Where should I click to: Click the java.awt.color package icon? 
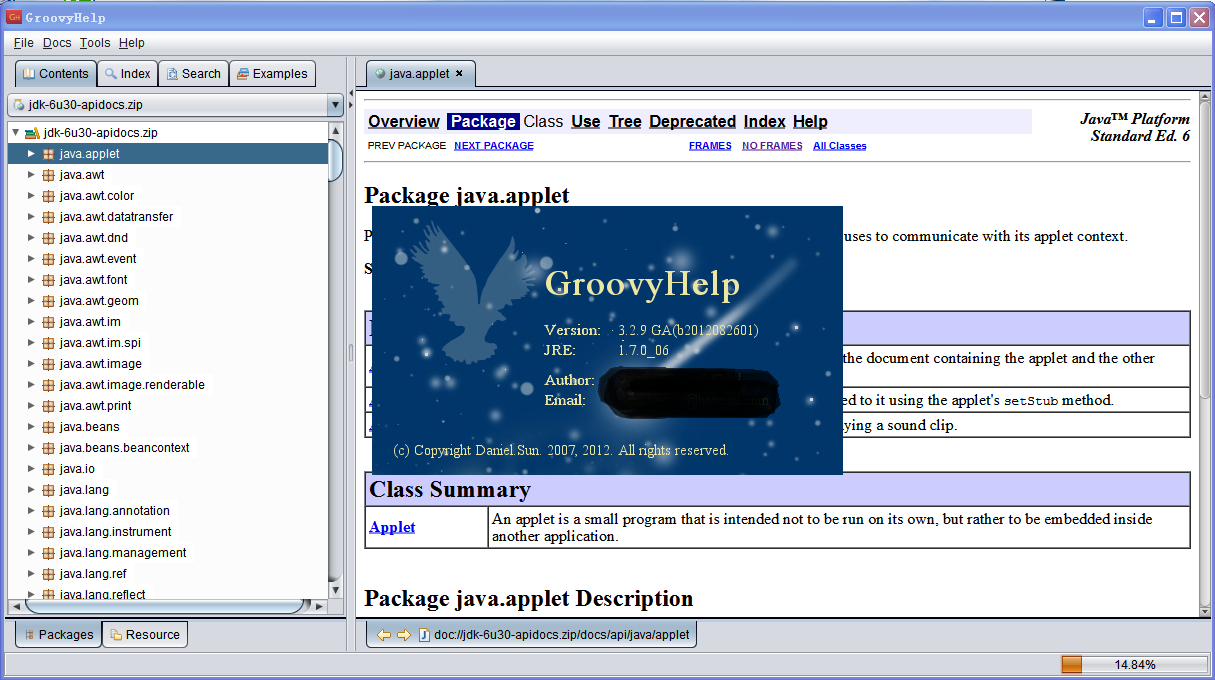pyautogui.click(x=48, y=196)
